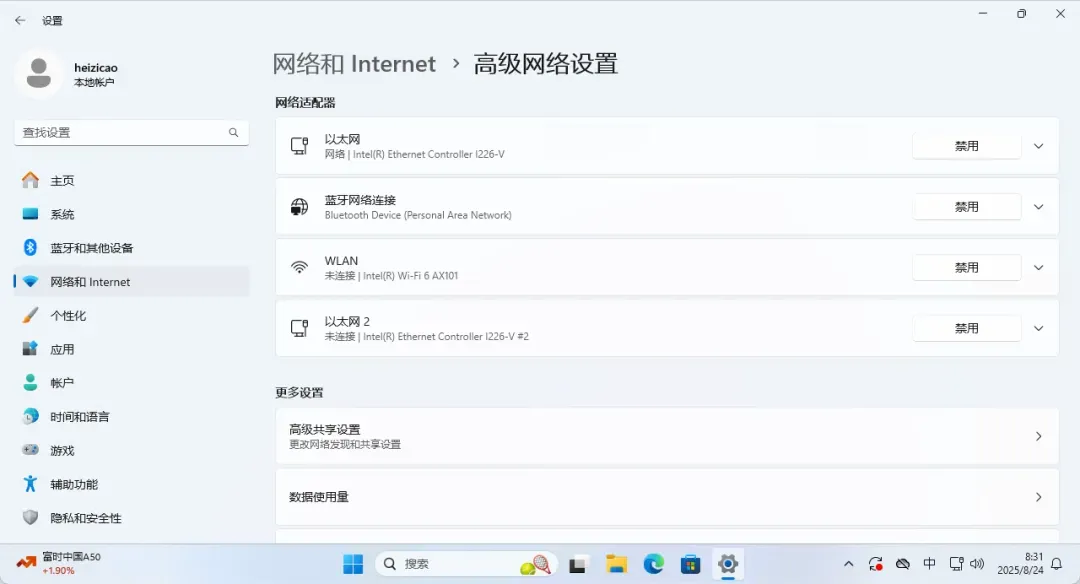Disable the WLAN adapter with 禁用 button
This screenshot has width=1080, height=584.
pyautogui.click(x=966, y=268)
